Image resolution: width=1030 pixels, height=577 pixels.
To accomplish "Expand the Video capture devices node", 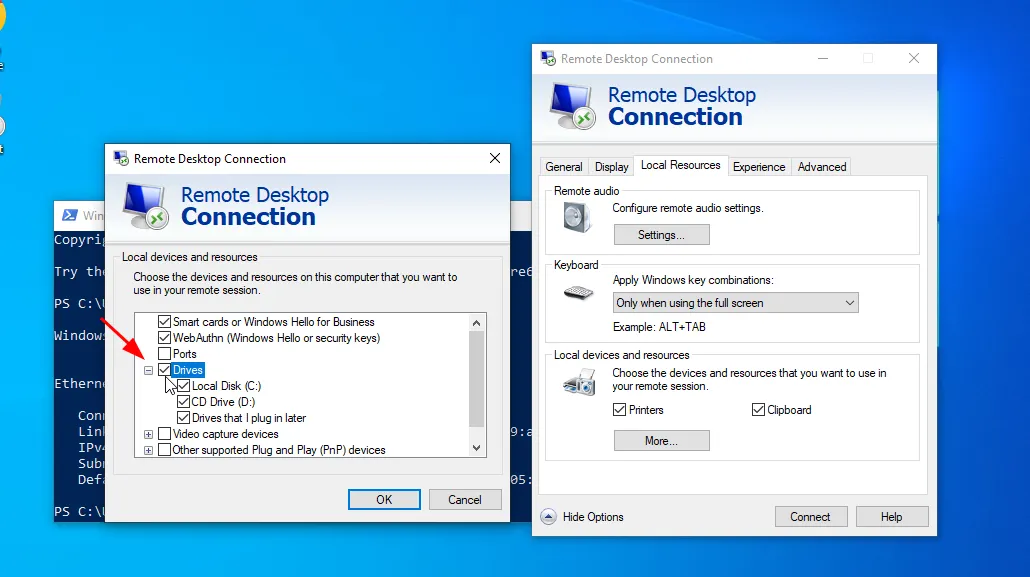I will [148, 434].
